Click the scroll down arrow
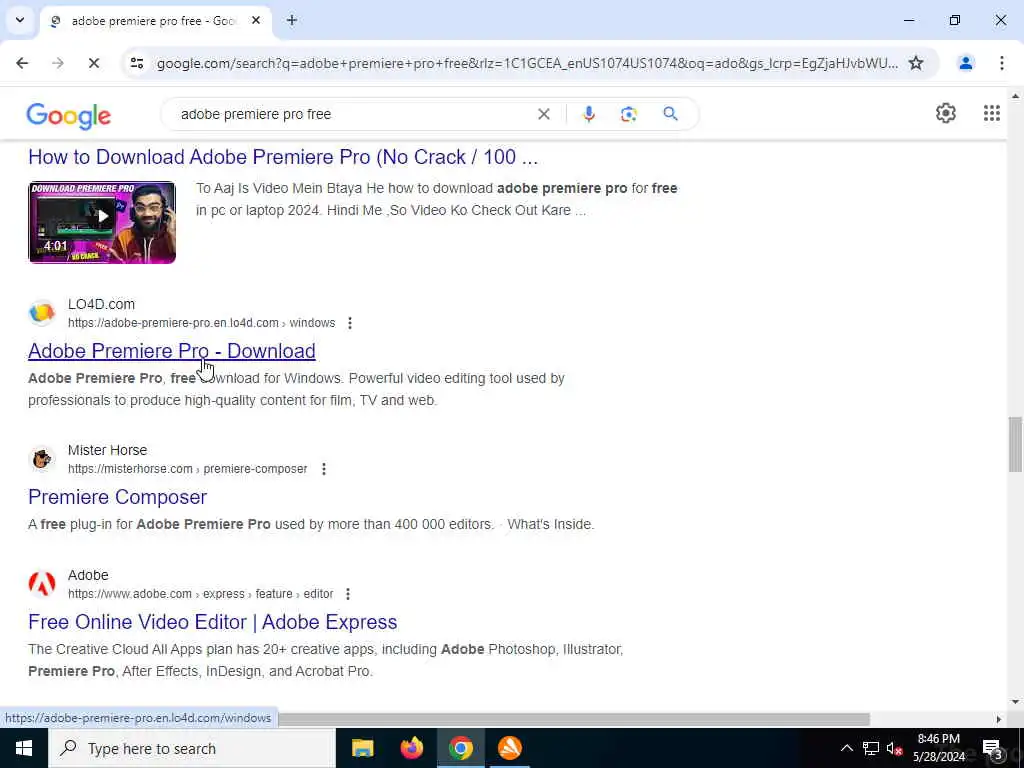The width and height of the screenshot is (1024, 768). 1015,702
